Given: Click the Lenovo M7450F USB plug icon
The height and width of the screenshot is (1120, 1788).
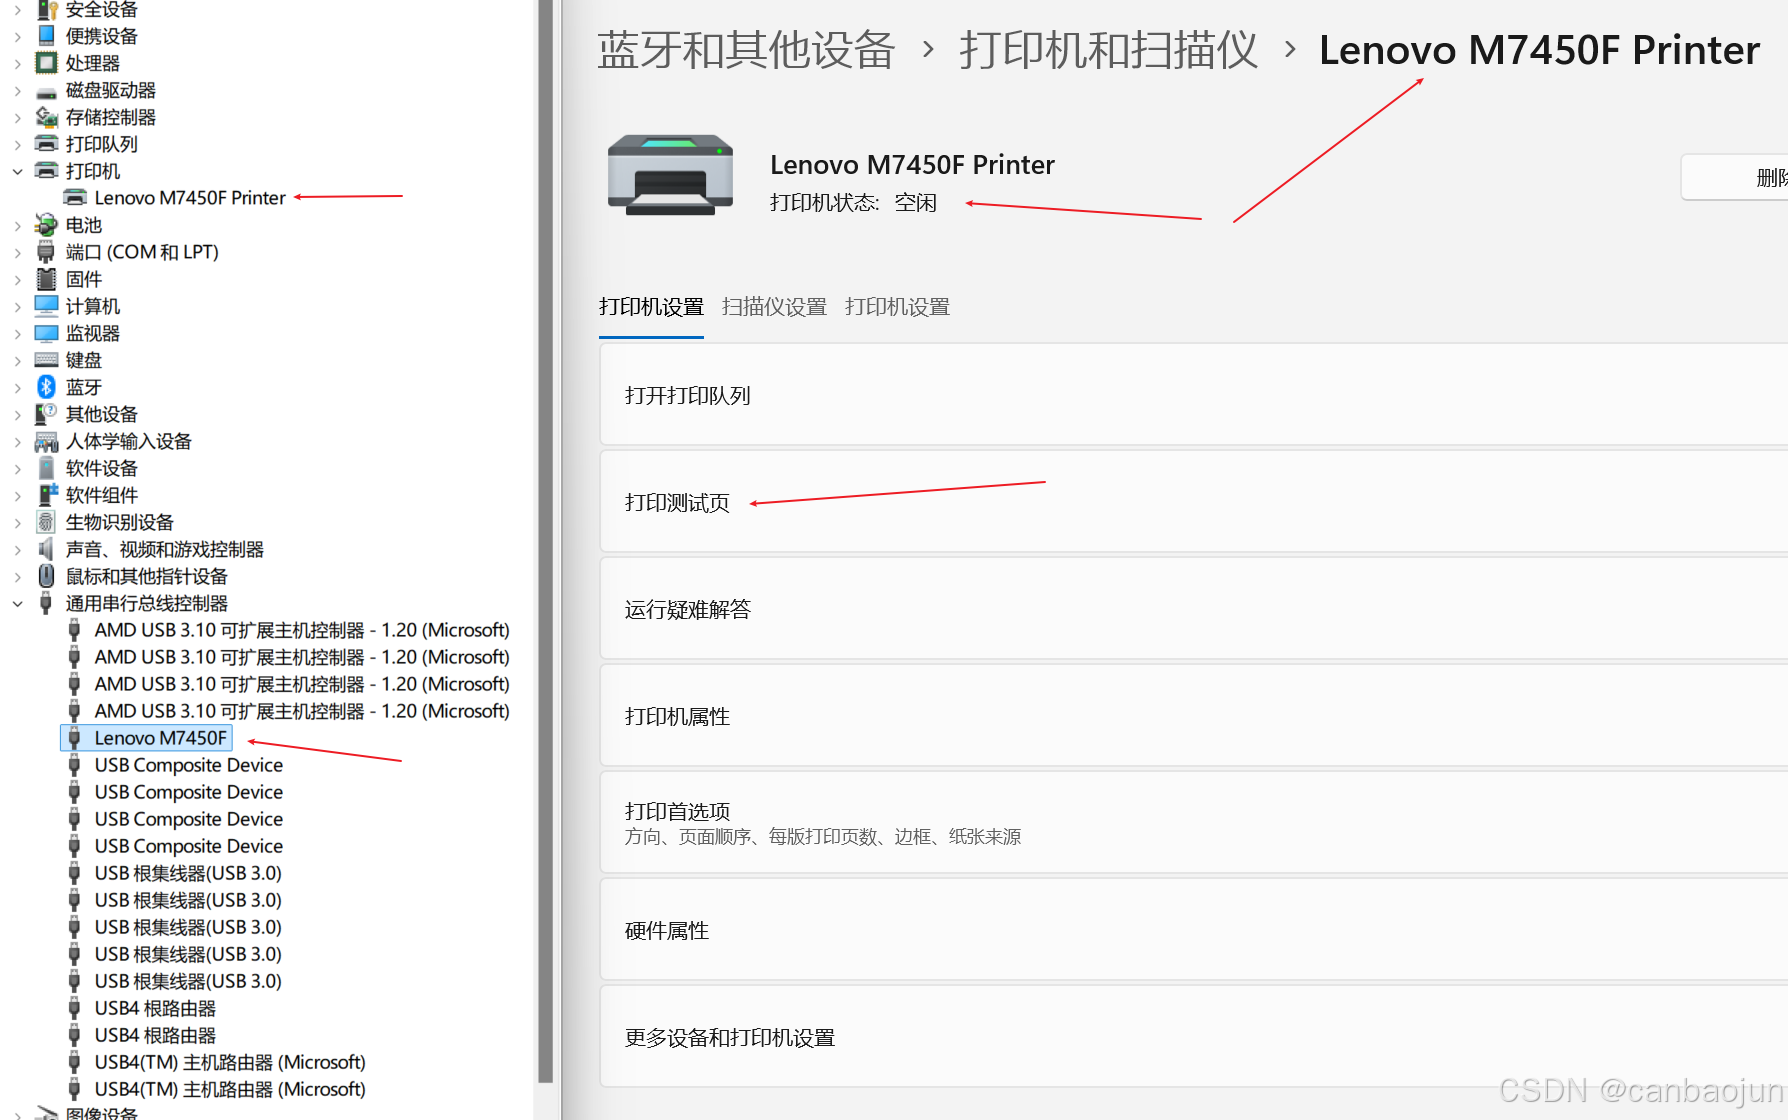Looking at the screenshot, I should pyautogui.click(x=74, y=738).
